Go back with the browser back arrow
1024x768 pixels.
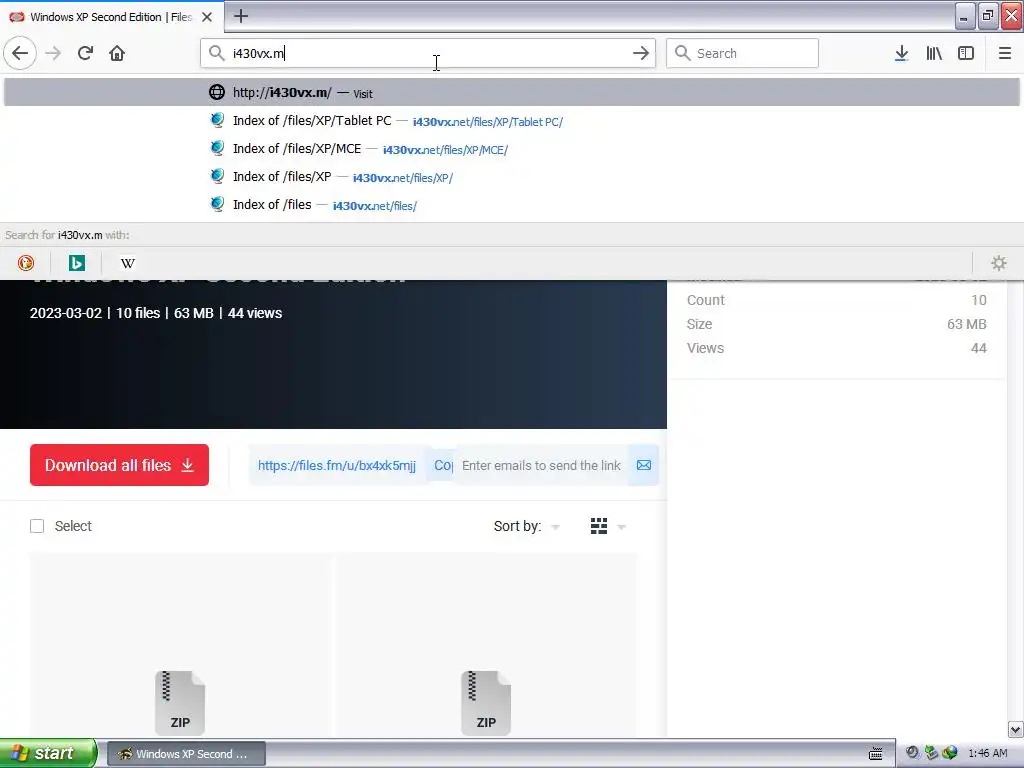click(20, 53)
